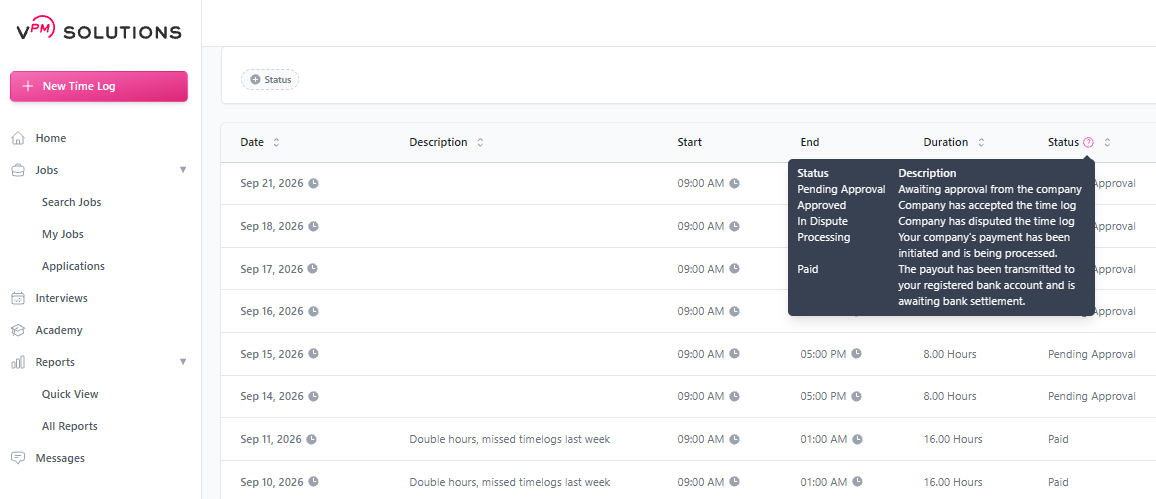Open Search Jobs in the sidebar
This screenshot has width=1156, height=499.
click(x=72, y=202)
